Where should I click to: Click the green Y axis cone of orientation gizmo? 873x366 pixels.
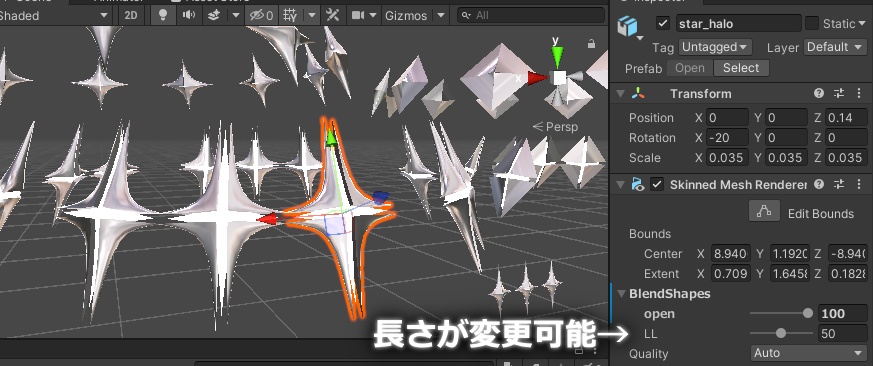tap(556, 57)
